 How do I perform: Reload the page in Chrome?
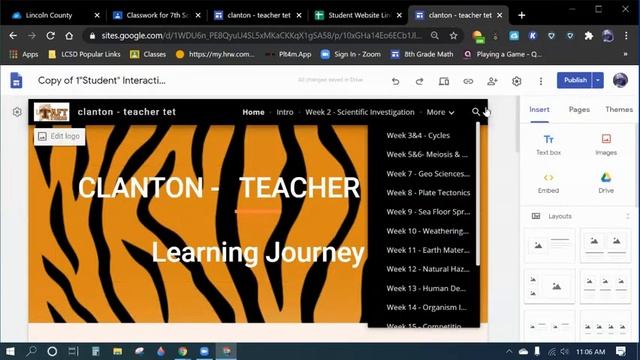tap(51, 36)
